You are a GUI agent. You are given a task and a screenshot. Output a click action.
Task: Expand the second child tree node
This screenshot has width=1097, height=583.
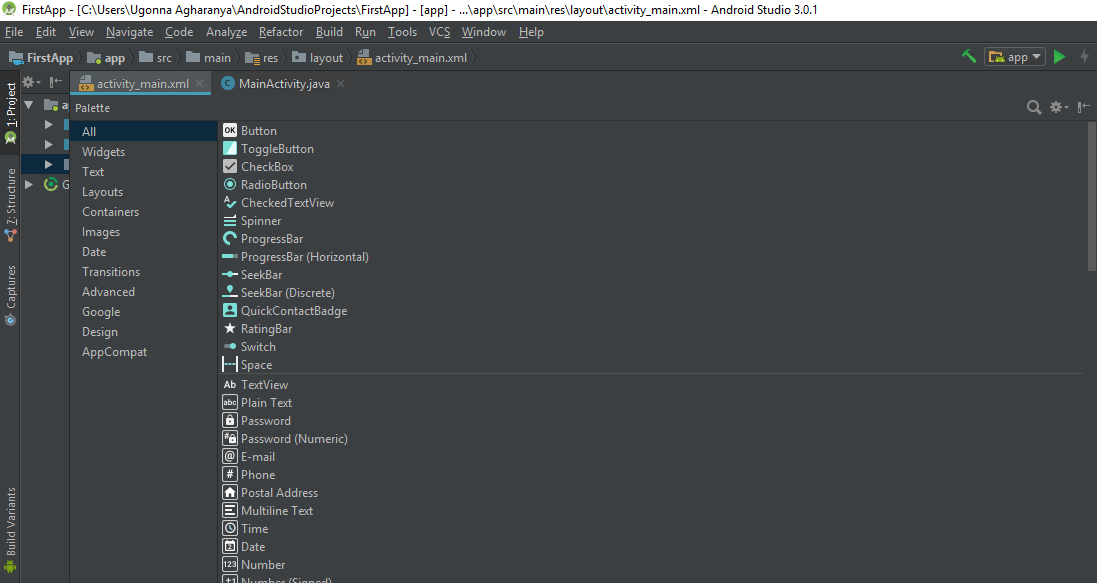tap(48, 145)
